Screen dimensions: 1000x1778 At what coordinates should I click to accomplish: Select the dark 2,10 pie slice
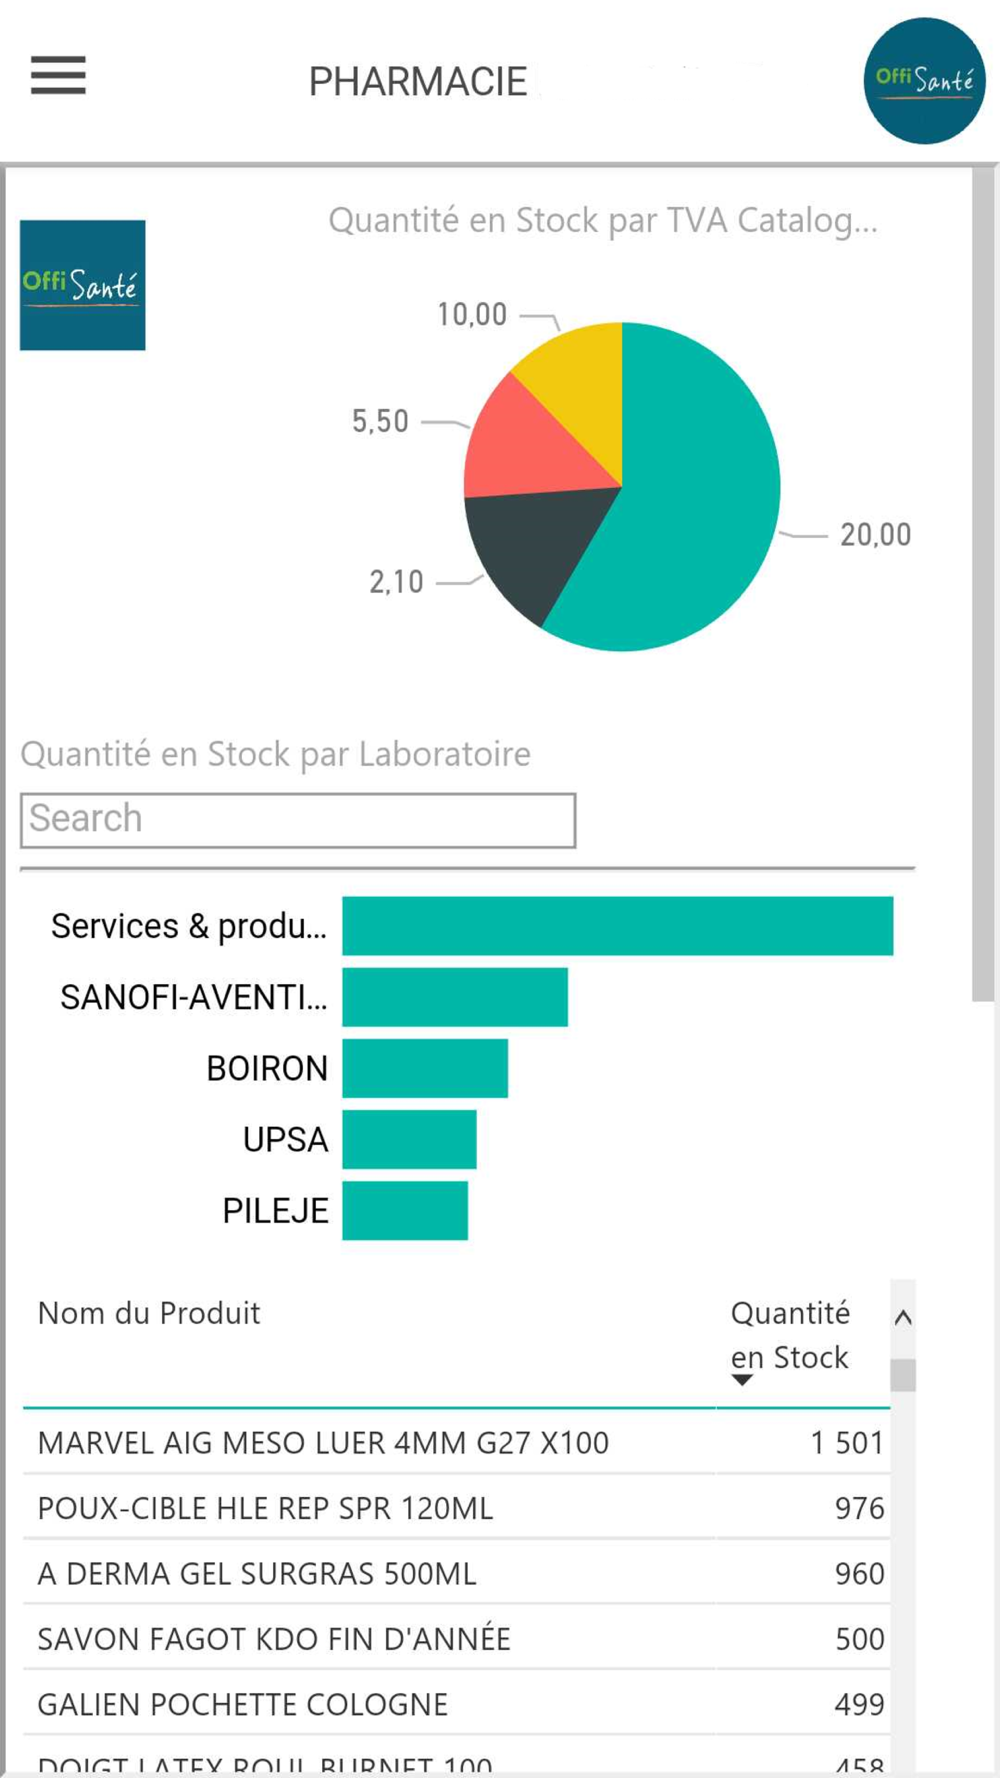(530, 545)
